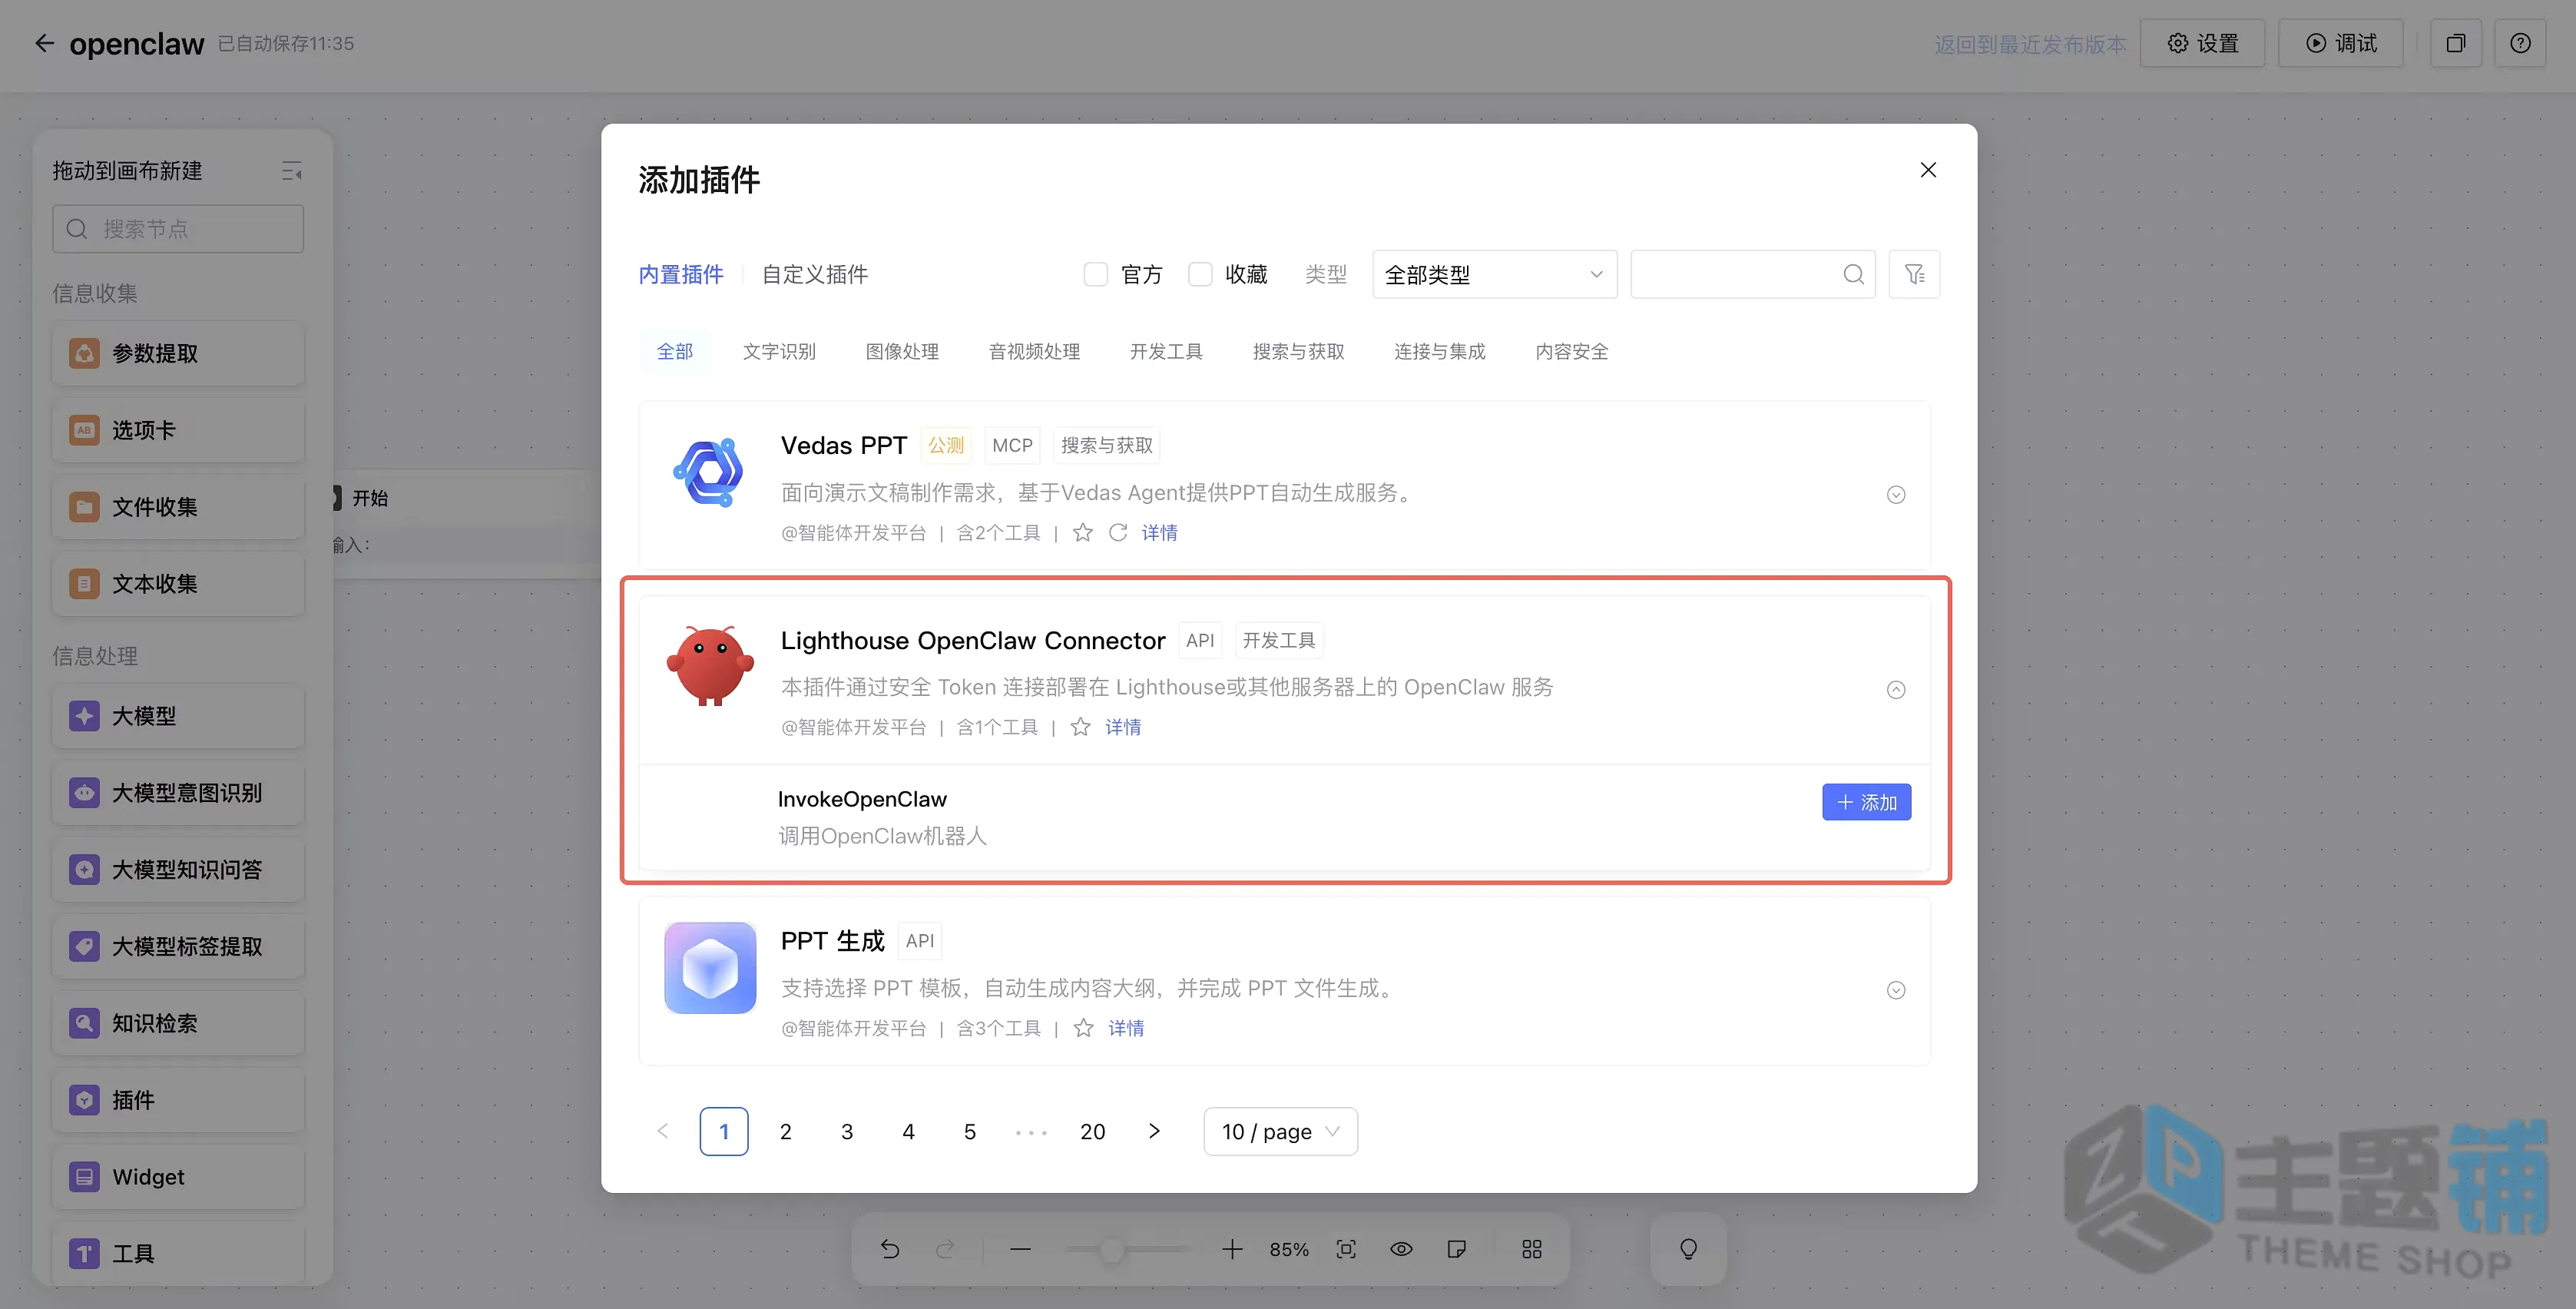Select the 全部 category tab
The height and width of the screenshot is (1309, 2576).
(x=675, y=351)
